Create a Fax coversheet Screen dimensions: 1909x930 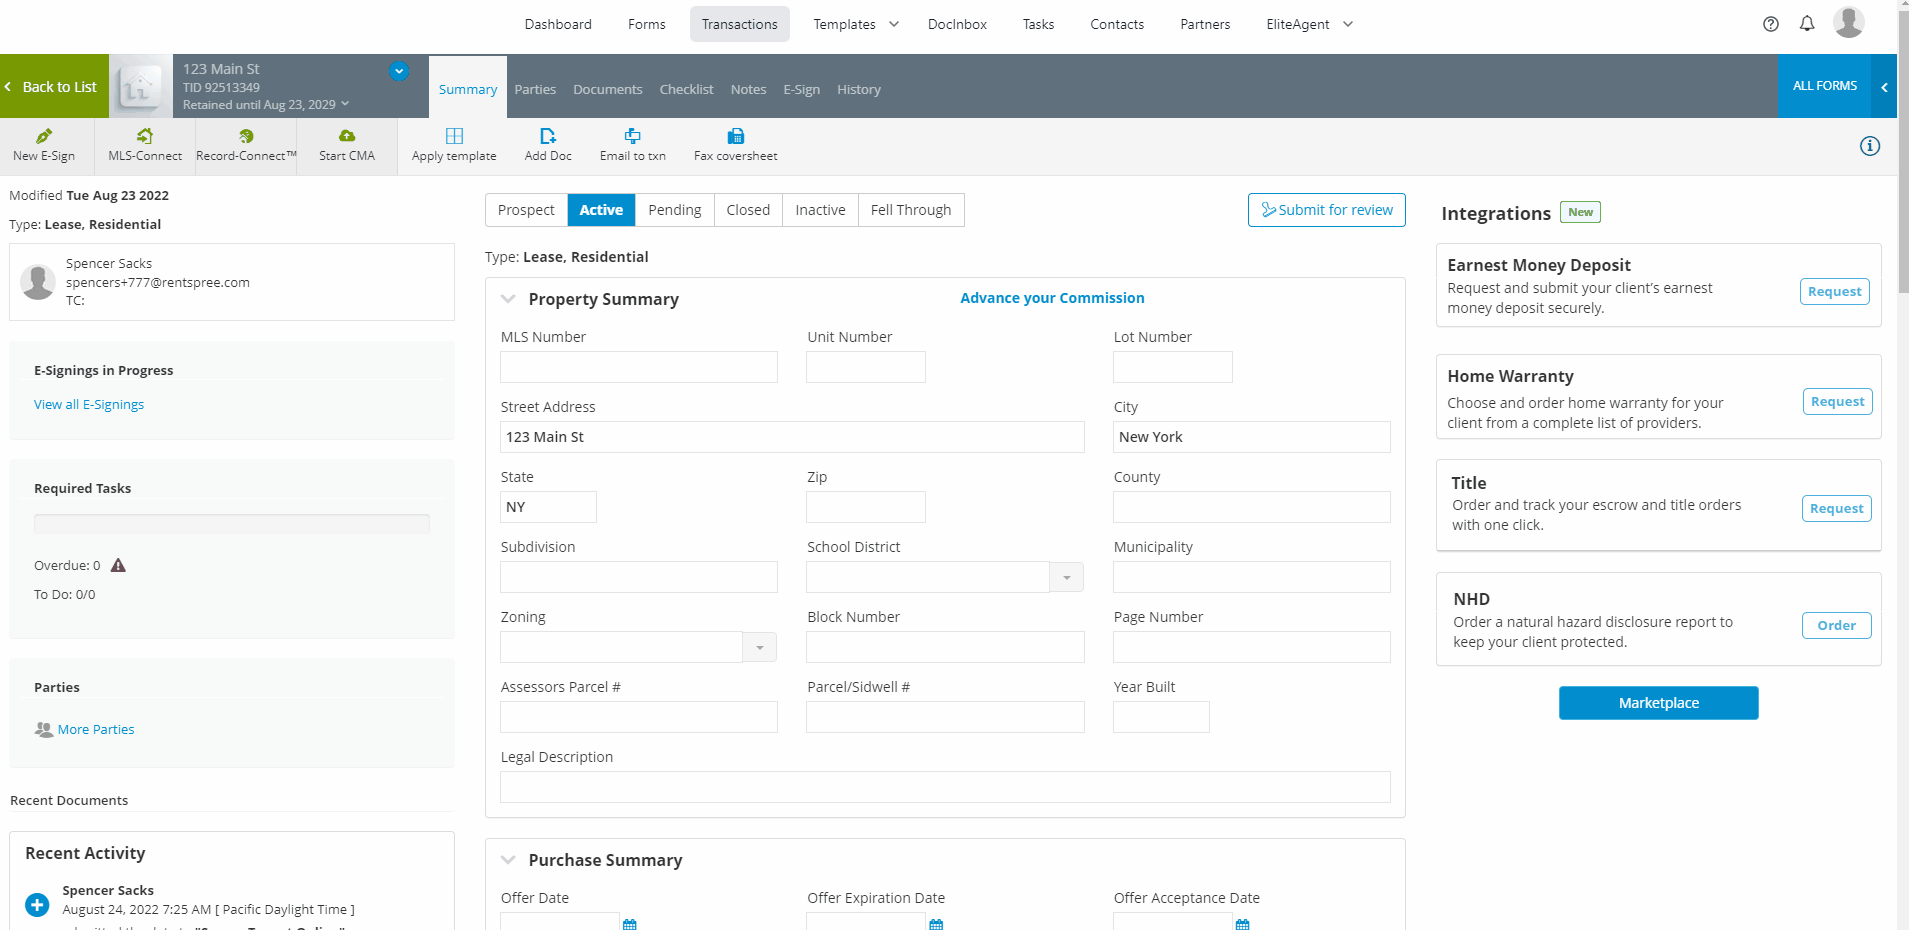pos(735,145)
